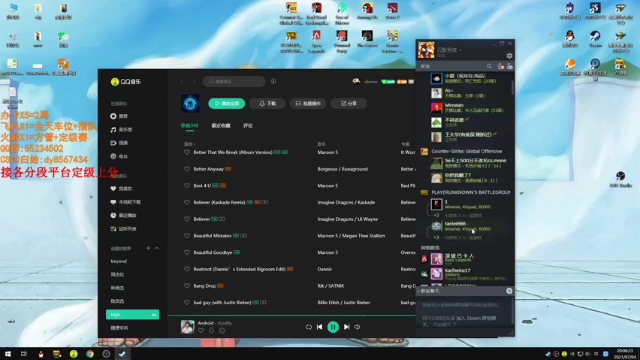
Task: Select the highlighted high playlist
Action: pyautogui.click(x=133, y=315)
